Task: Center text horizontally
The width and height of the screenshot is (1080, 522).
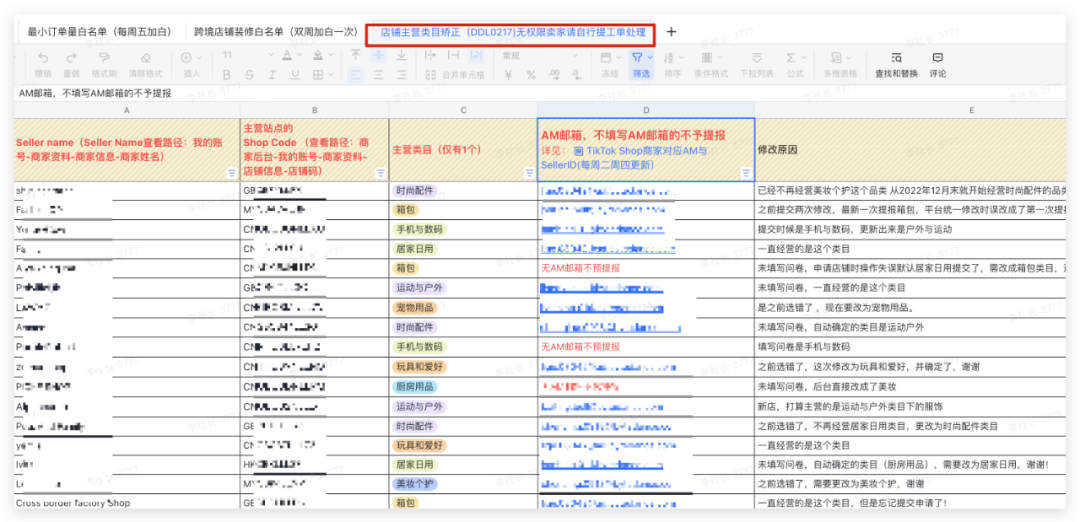Action: [378, 75]
